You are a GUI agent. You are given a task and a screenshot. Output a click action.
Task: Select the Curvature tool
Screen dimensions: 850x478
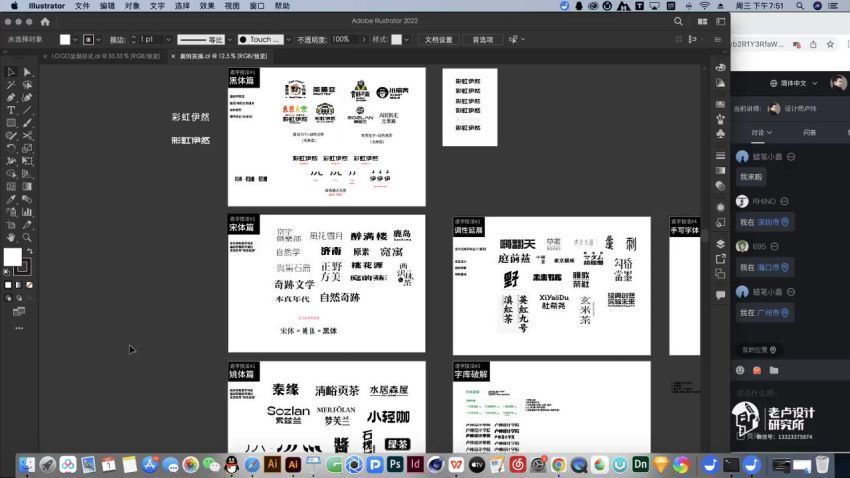pos(27,98)
